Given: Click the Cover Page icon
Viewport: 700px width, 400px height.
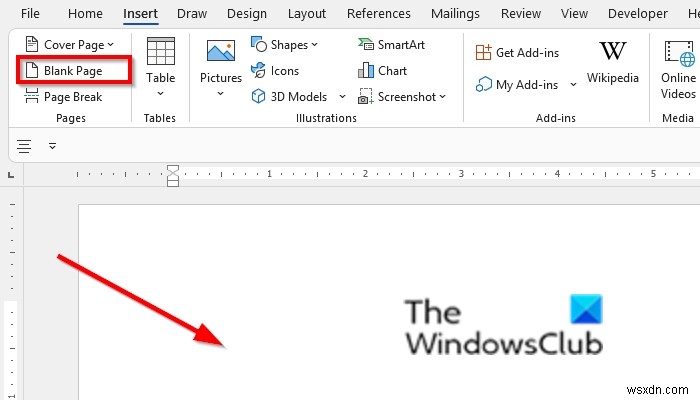Looking at the screenshot, I should tap(32, 44).
